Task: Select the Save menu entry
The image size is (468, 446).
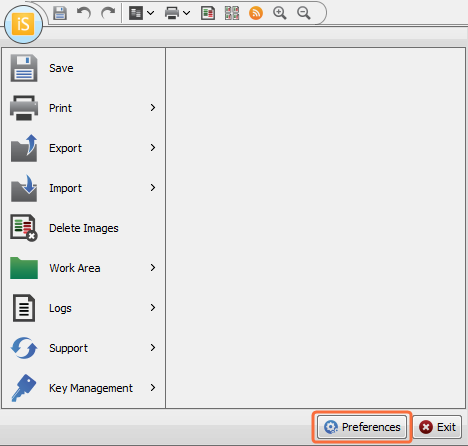Action: pos(83,68)
